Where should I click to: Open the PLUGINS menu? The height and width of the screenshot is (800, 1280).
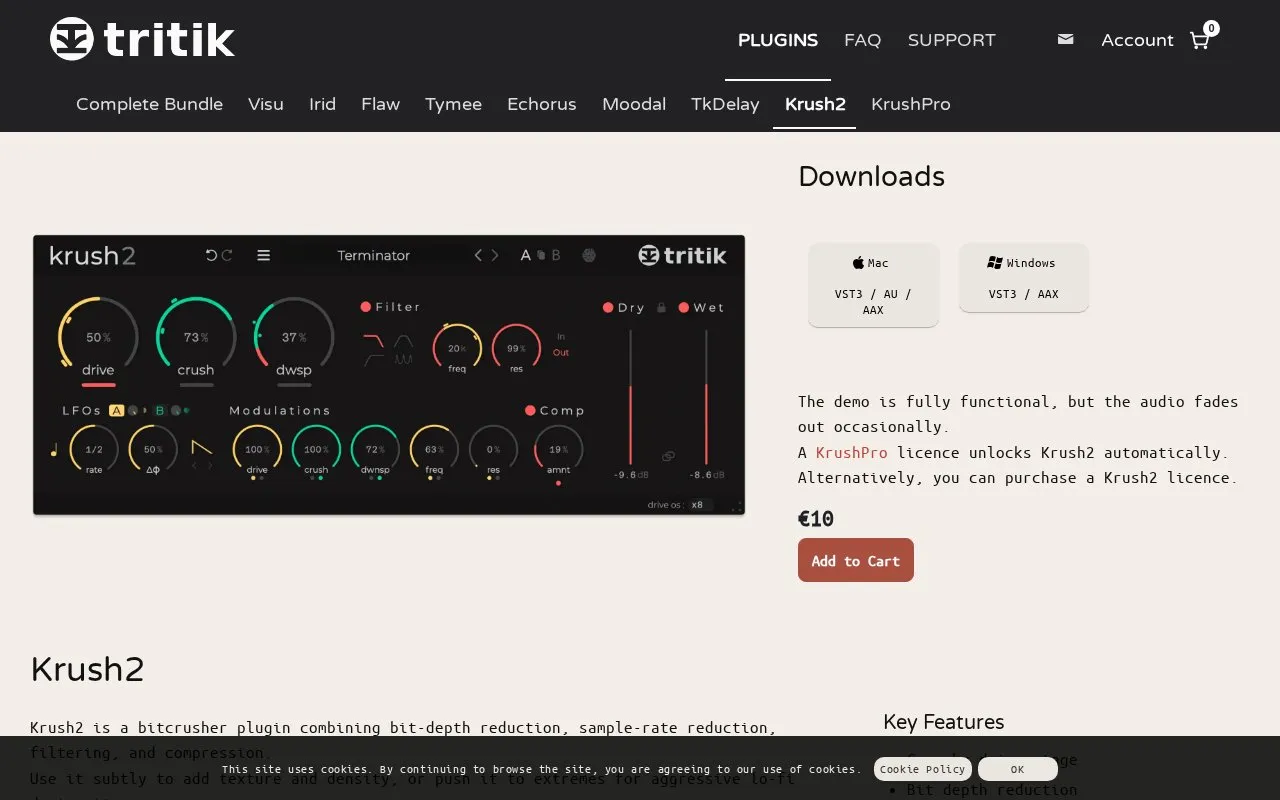[778, 40]
